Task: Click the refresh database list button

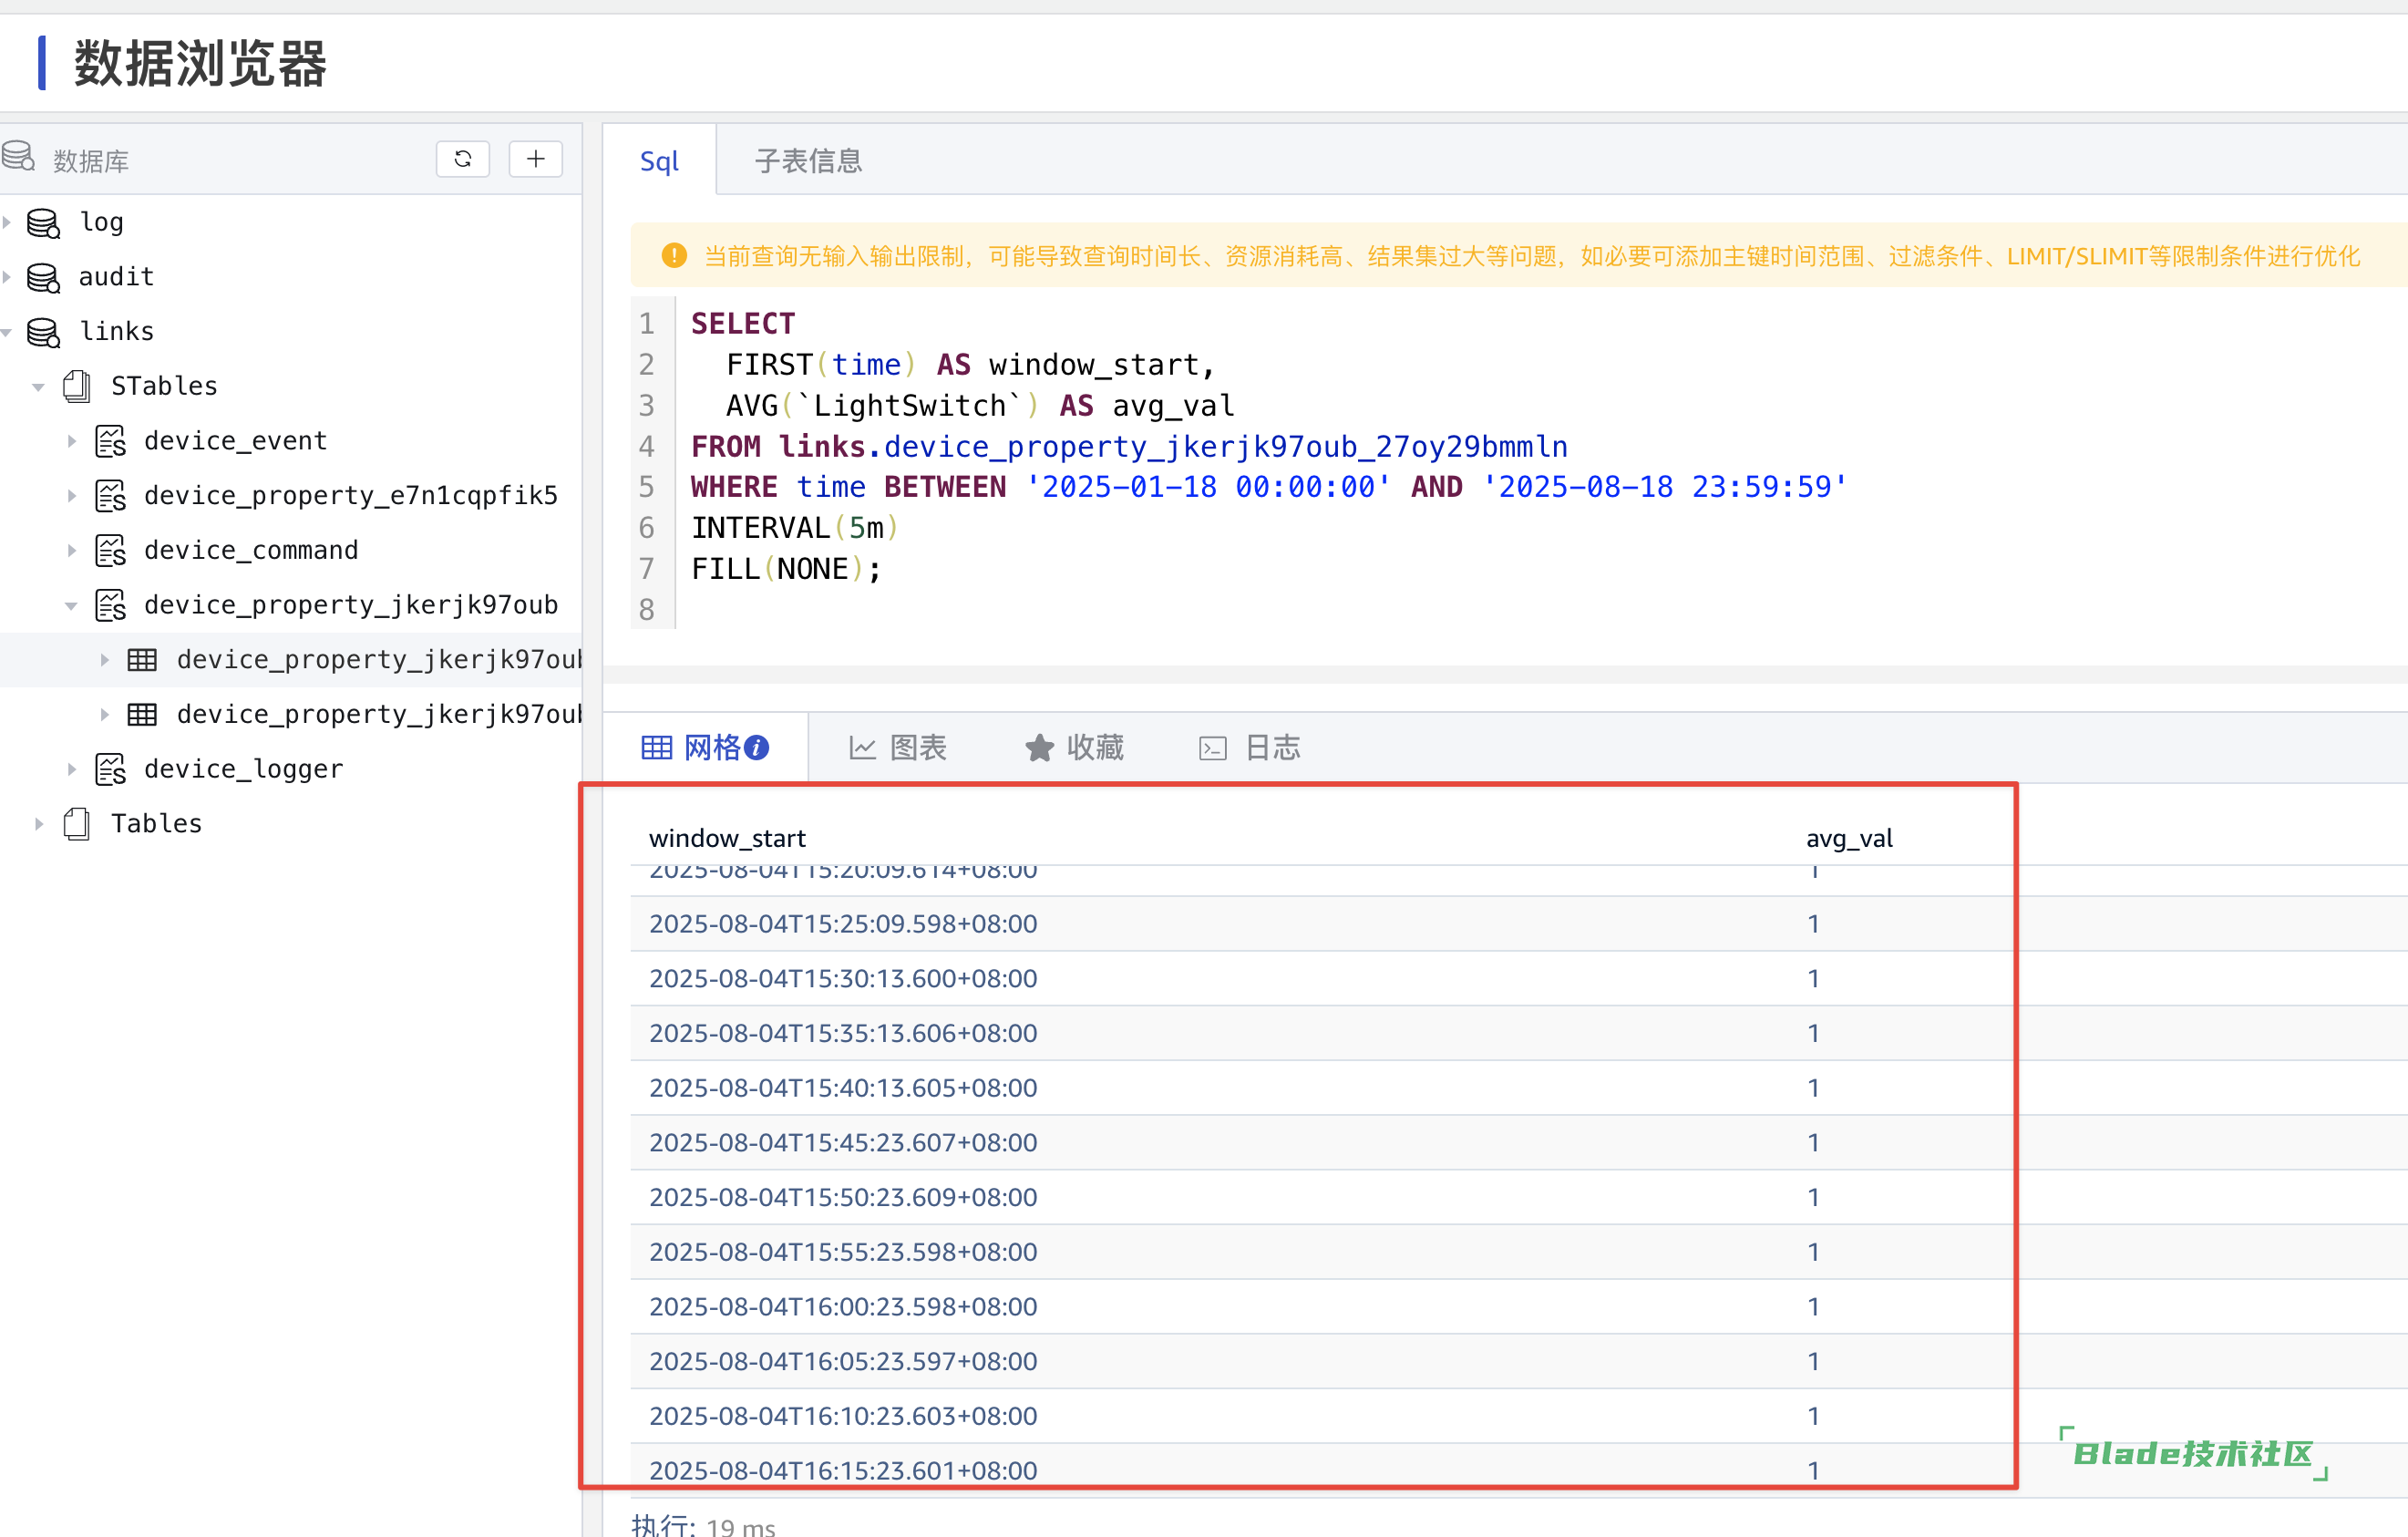Action: coord(462,159)
